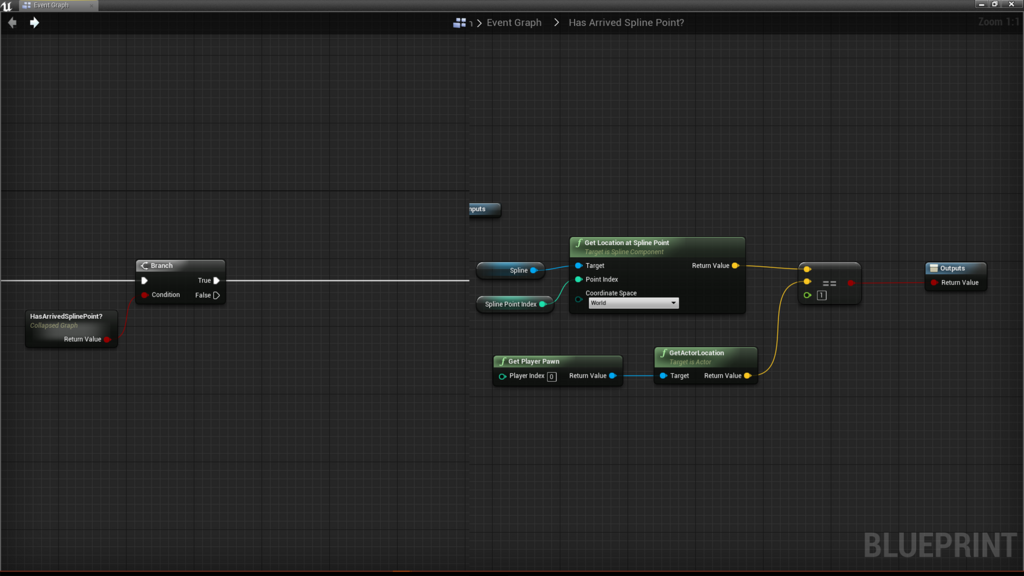Screen dimensions: 1024x576
Task: Open the blueprint graph list icon in breadcrumb
Action: tap(460, 23)
